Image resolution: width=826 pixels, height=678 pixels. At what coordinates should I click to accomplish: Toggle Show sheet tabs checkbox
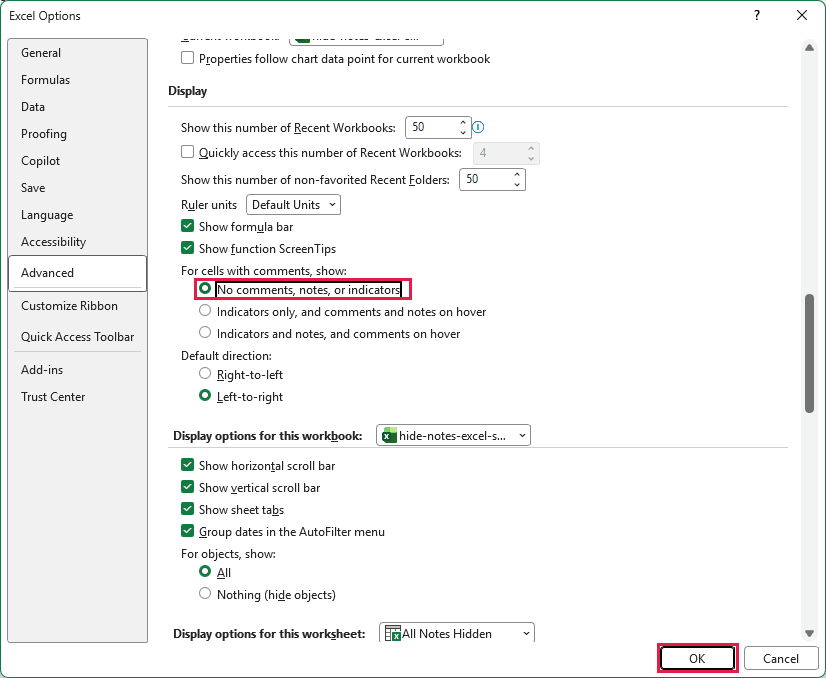[188, 509]
